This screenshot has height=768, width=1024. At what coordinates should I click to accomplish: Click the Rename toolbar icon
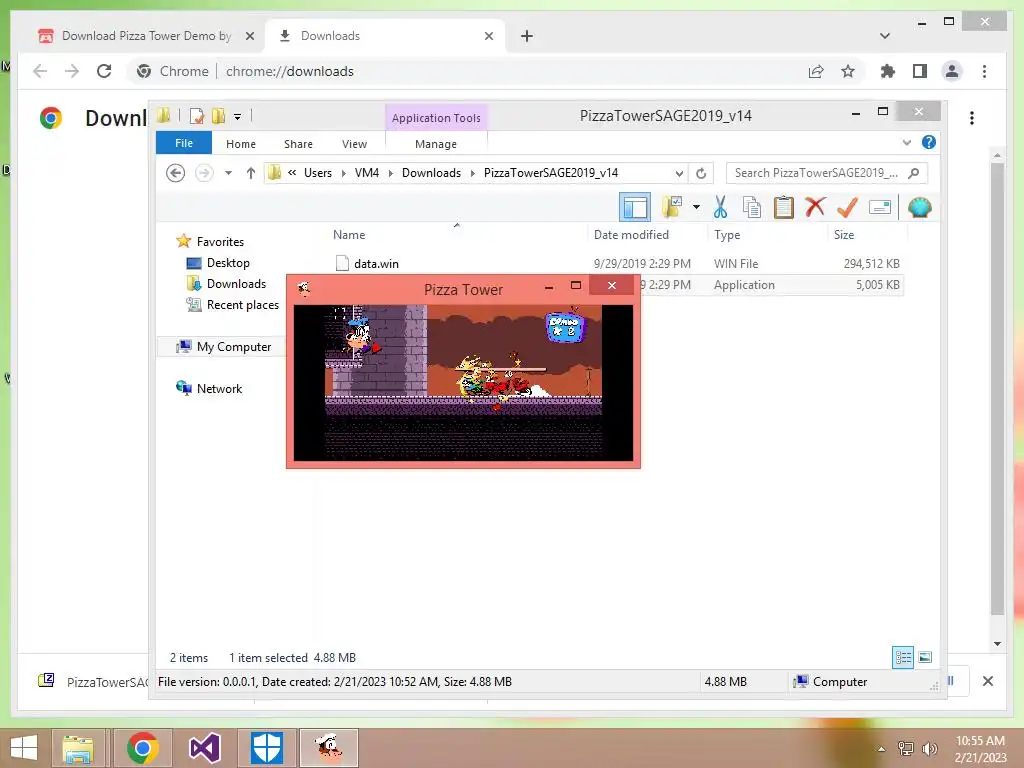[x=880, y=208]
